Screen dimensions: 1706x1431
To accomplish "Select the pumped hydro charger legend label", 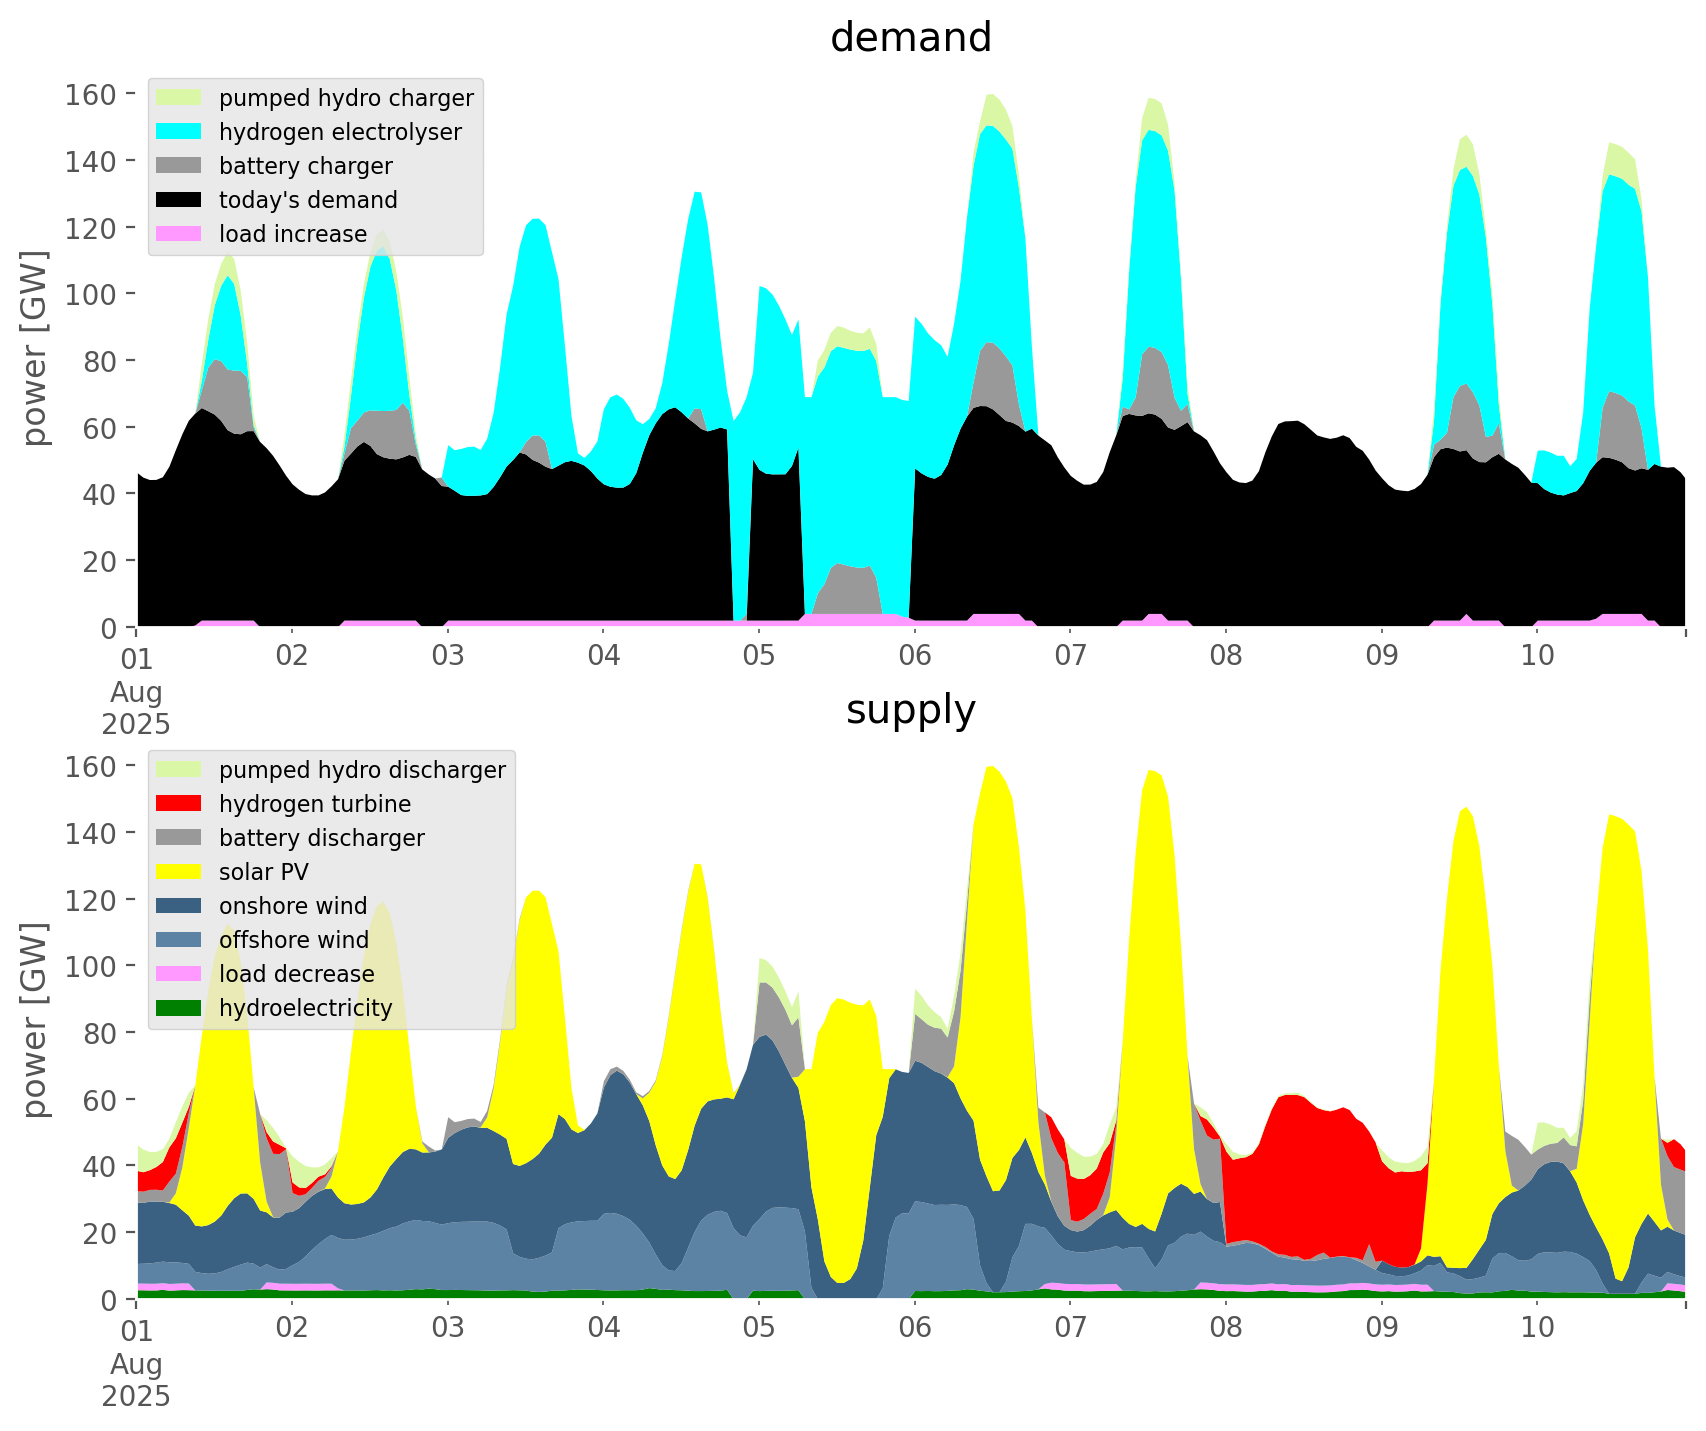I will point(346,98).
